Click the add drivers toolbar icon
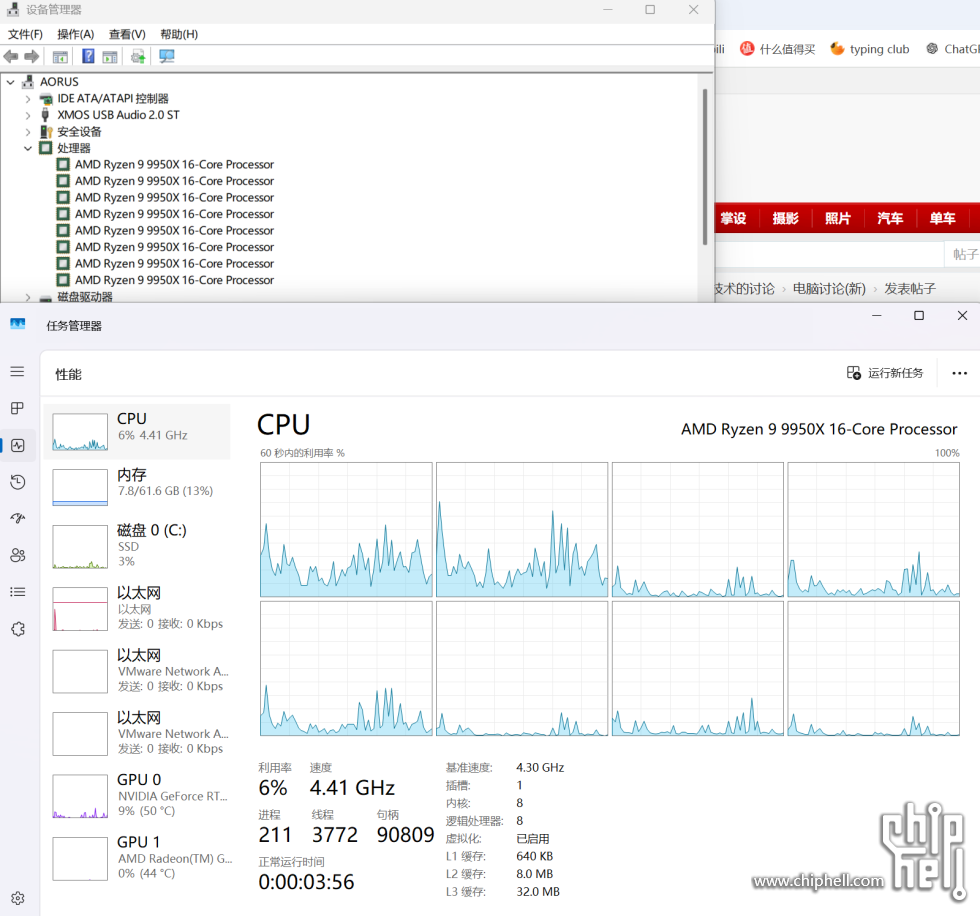The height and width of the screenshot is (916, 980). pos(138,57)
